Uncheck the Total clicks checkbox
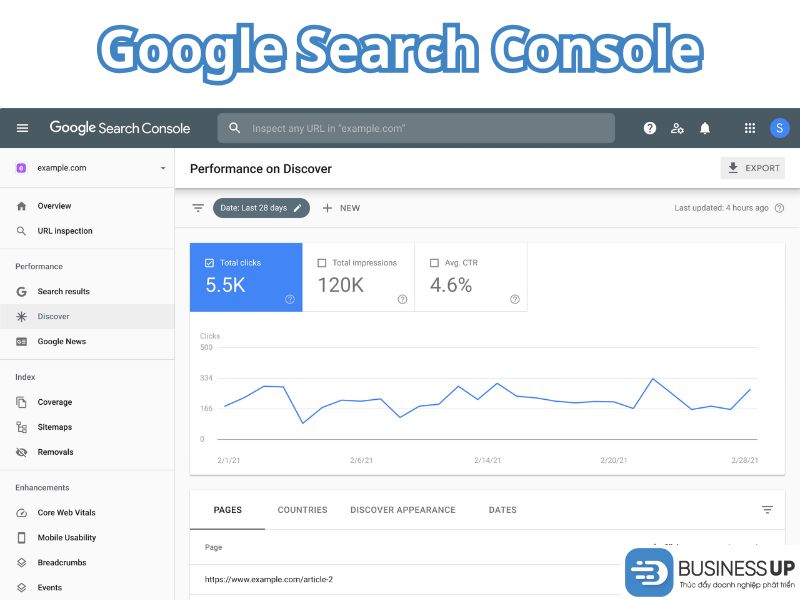Screen dimensions: 800x600 [209, 263]
